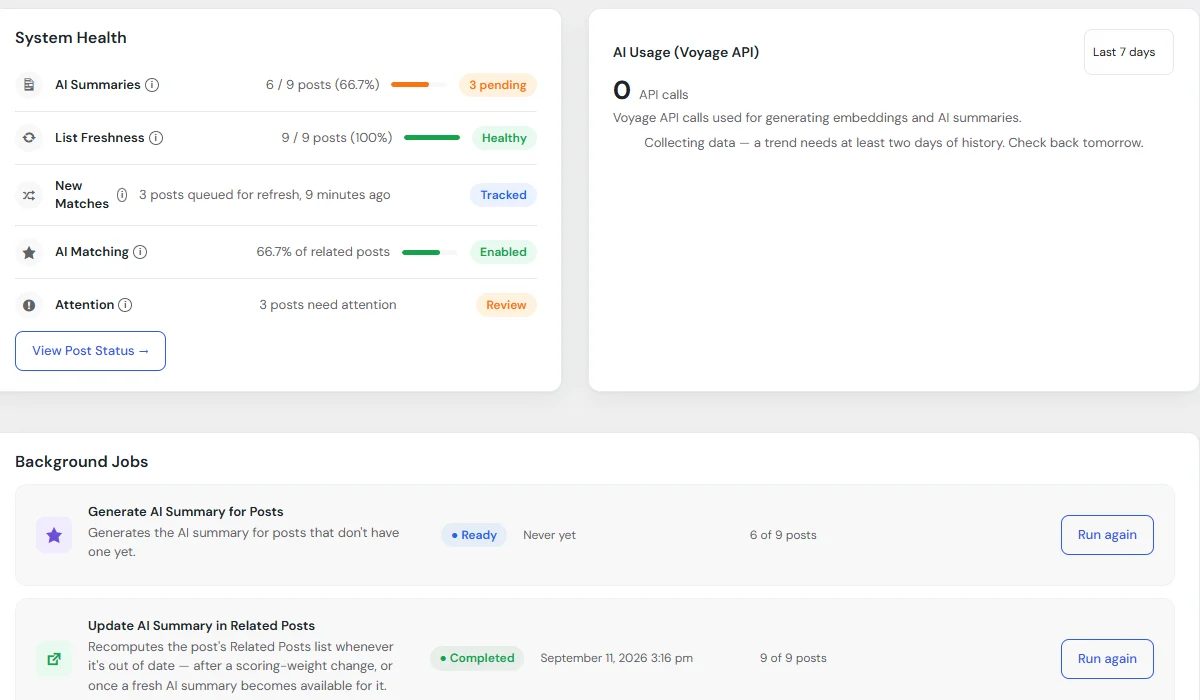Image resolution: width=1200 pixels, height=700 pixels.
Task: Click the 3 pending badge
Action: click(x=498, y=85)
